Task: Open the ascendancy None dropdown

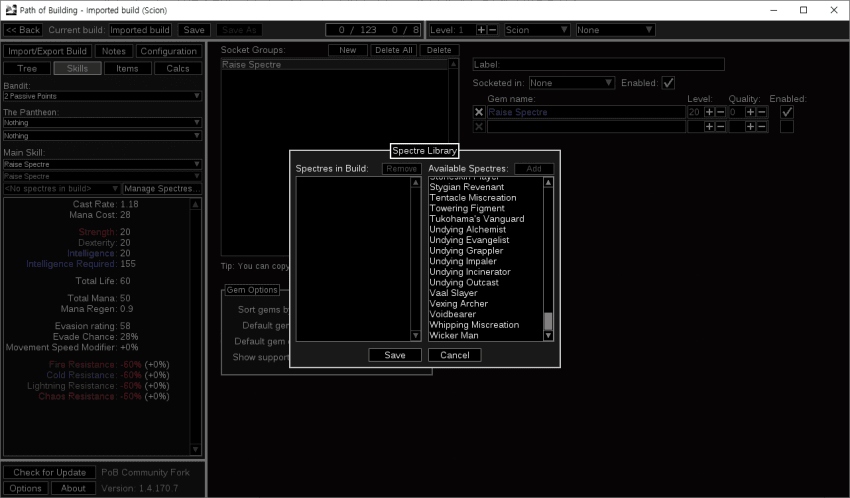Action: click(615, 30)
